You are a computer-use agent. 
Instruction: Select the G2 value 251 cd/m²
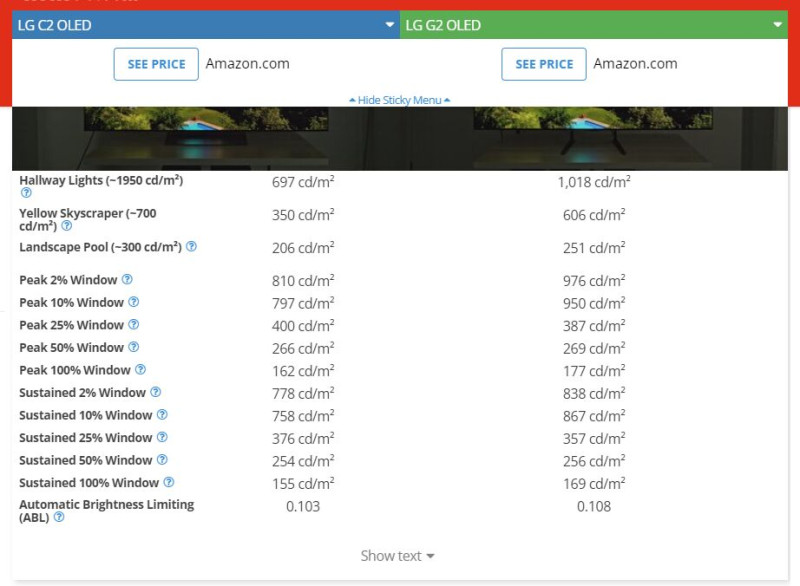[594, 247]
